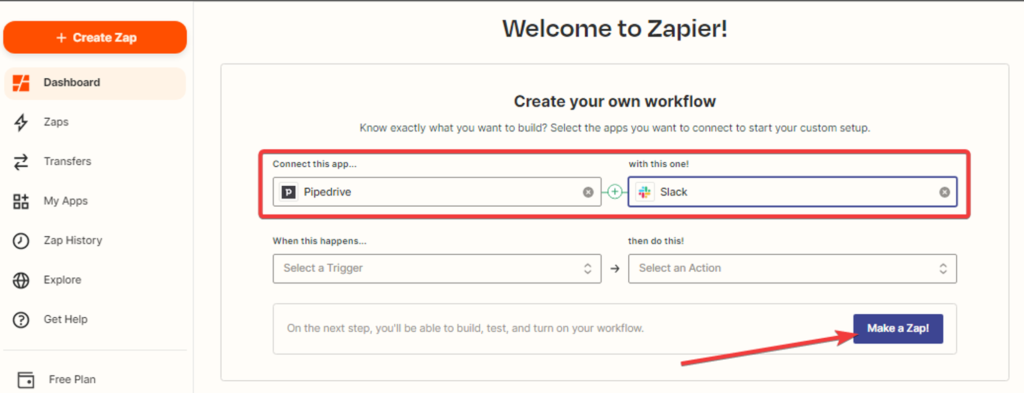Image resolution: width=1024 pixels, height=393 pixels.
Task: Click the Create your own workflow heading
Action: click(615, 101)
